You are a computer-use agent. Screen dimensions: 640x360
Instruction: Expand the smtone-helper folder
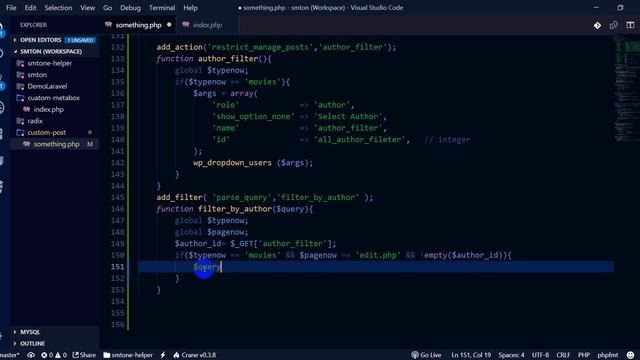(49, 63)
